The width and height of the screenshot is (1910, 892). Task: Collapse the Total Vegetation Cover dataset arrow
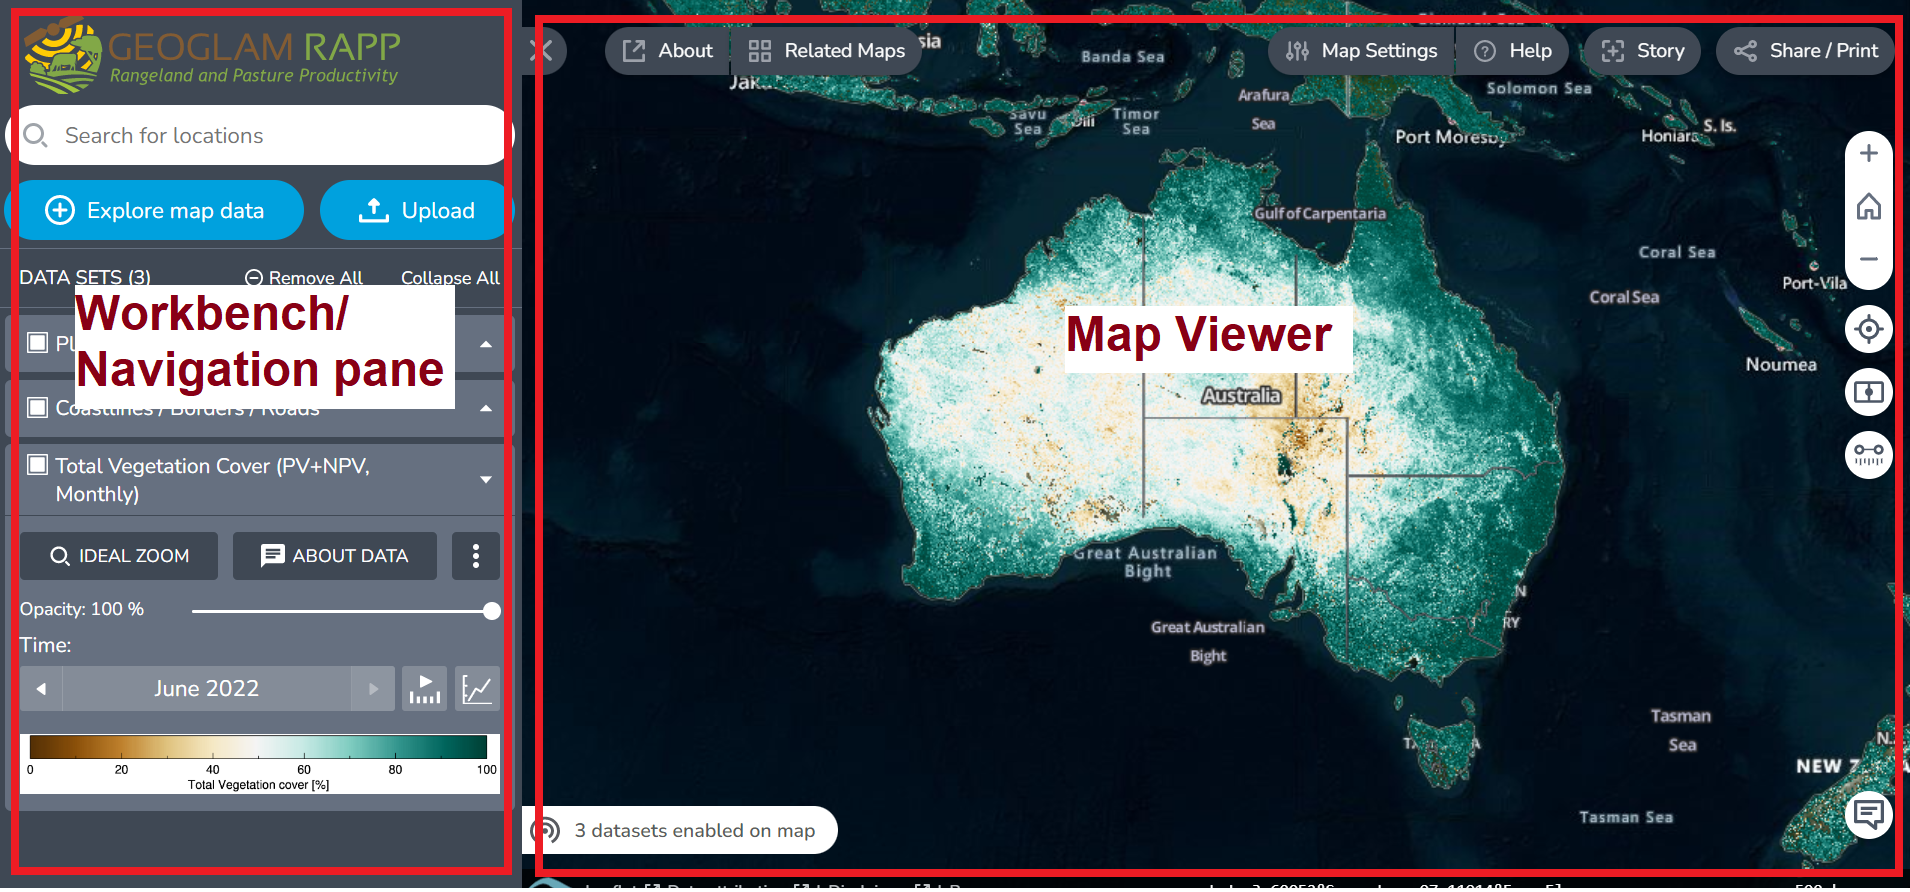point(486,480)
